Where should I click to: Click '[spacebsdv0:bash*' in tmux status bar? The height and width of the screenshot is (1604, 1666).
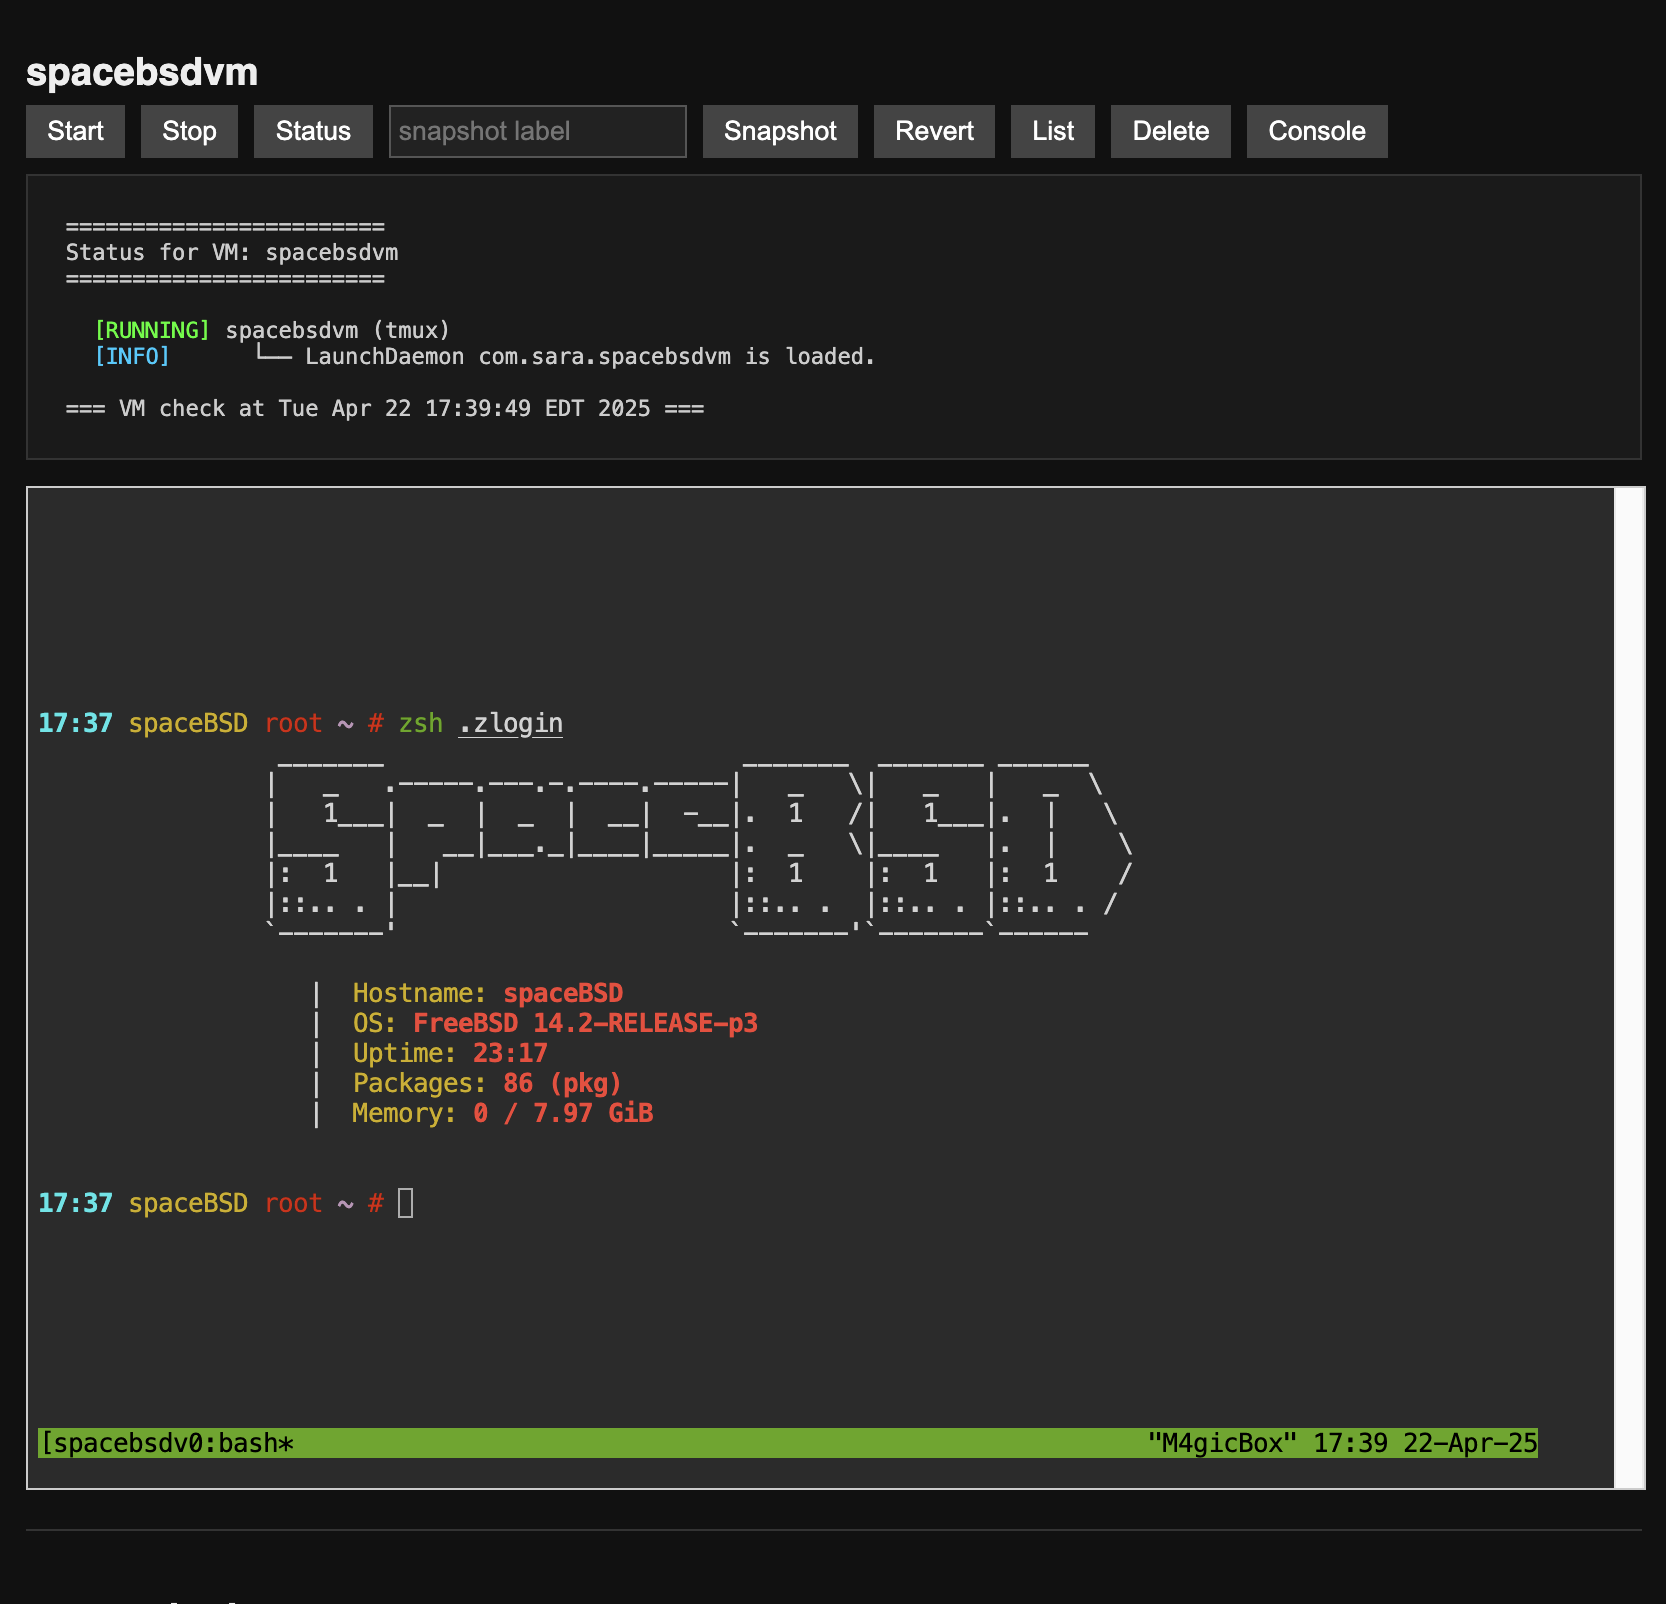pyautogui.click(x=167, y=1443)
